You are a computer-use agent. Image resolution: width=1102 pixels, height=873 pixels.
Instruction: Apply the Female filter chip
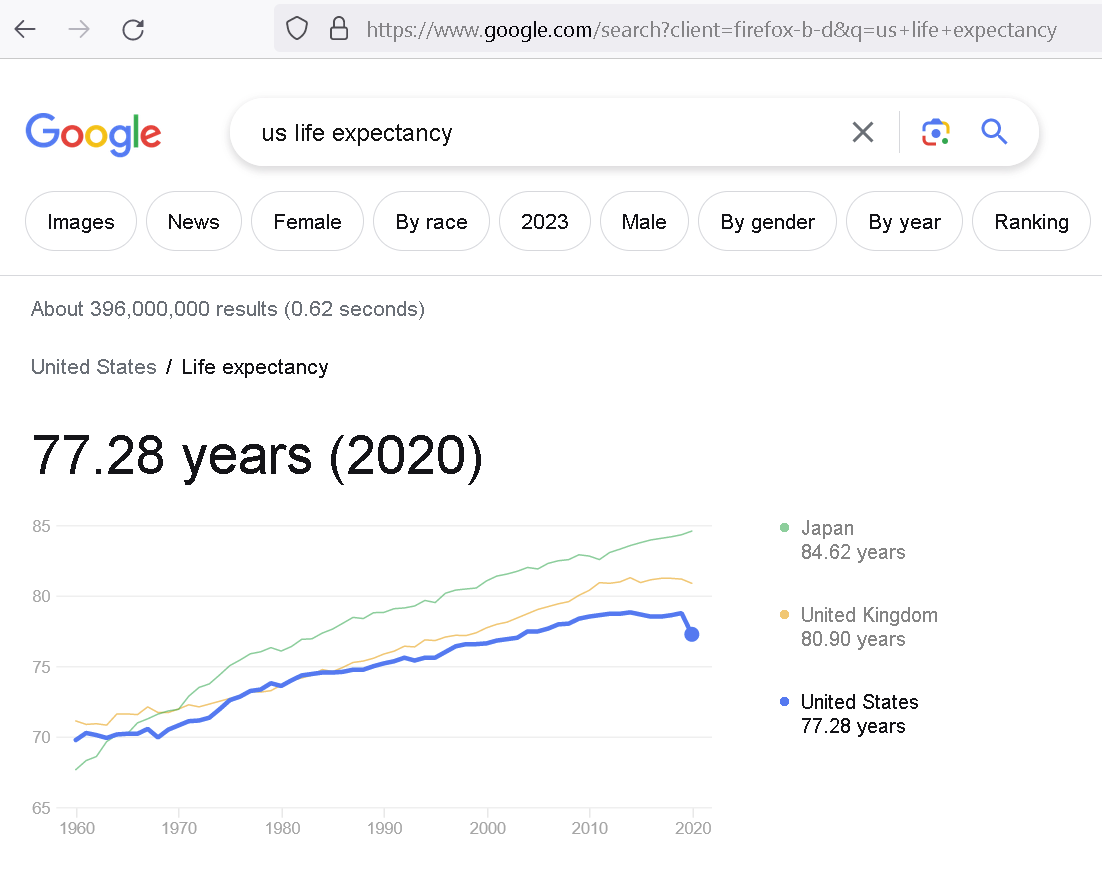coord(307,221)
